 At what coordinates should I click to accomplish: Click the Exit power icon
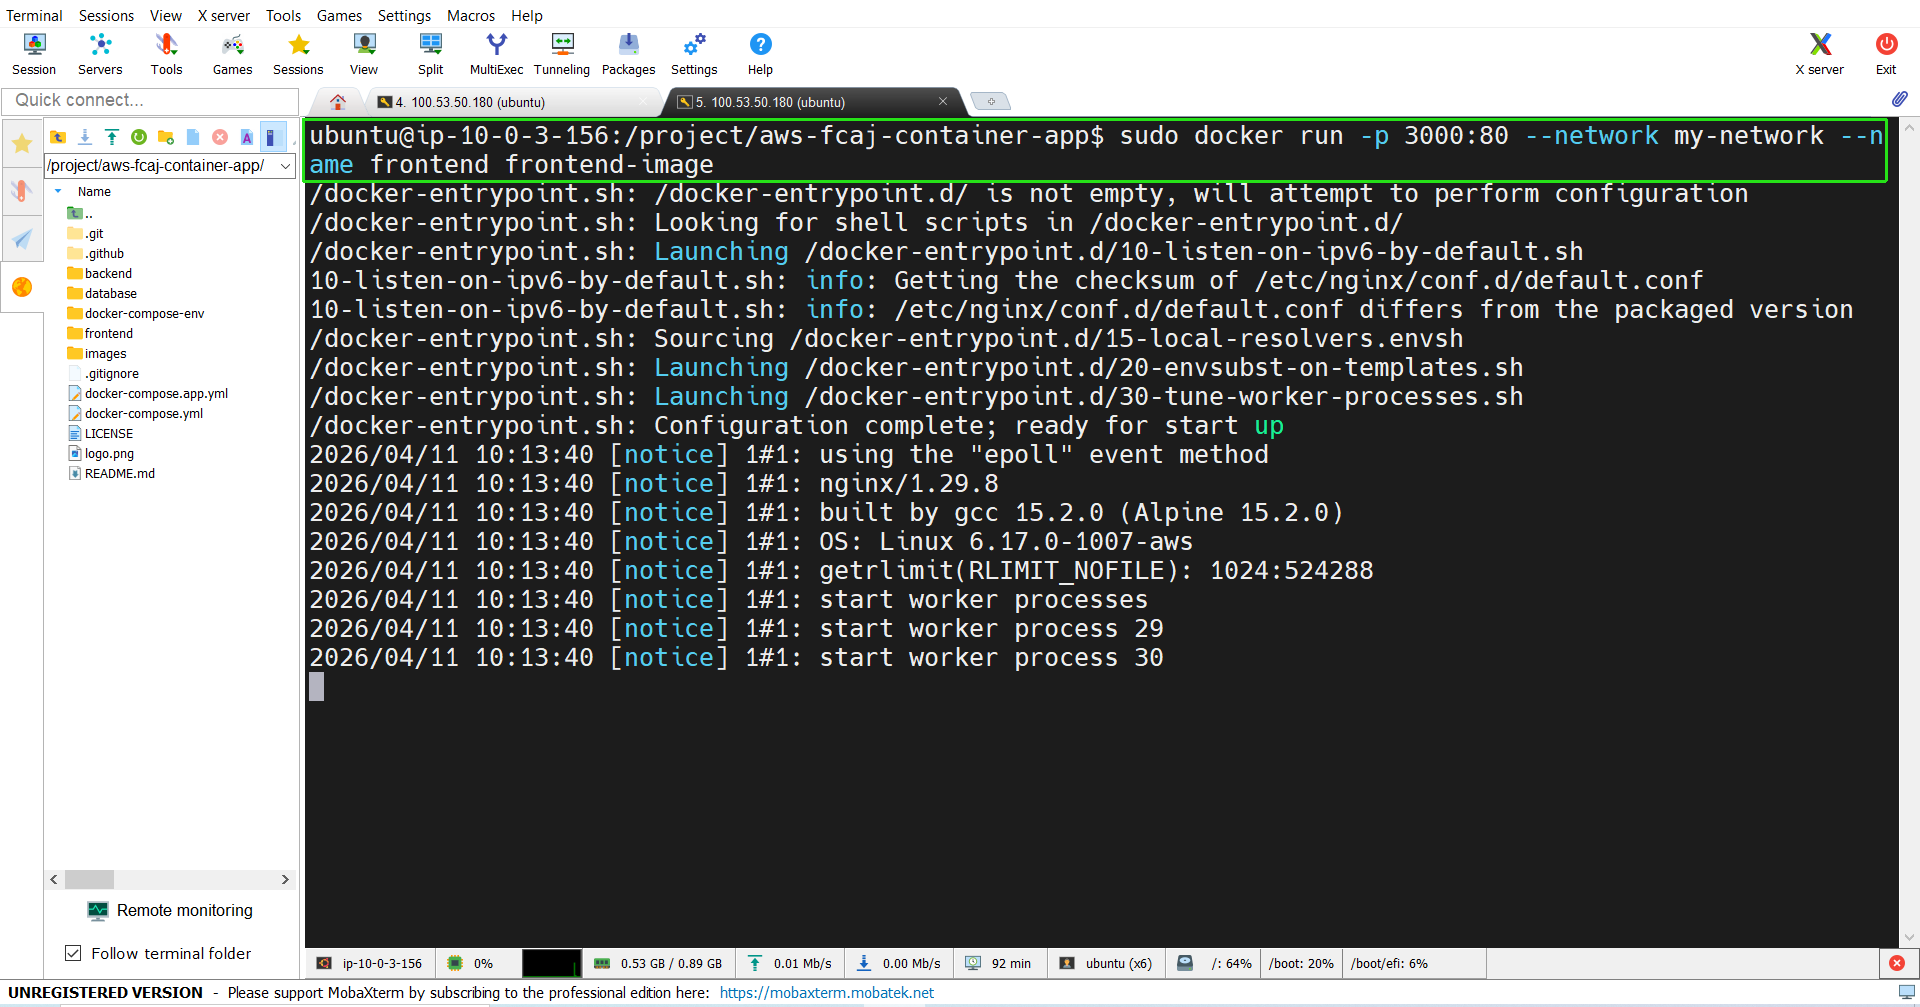(1886, 54)
